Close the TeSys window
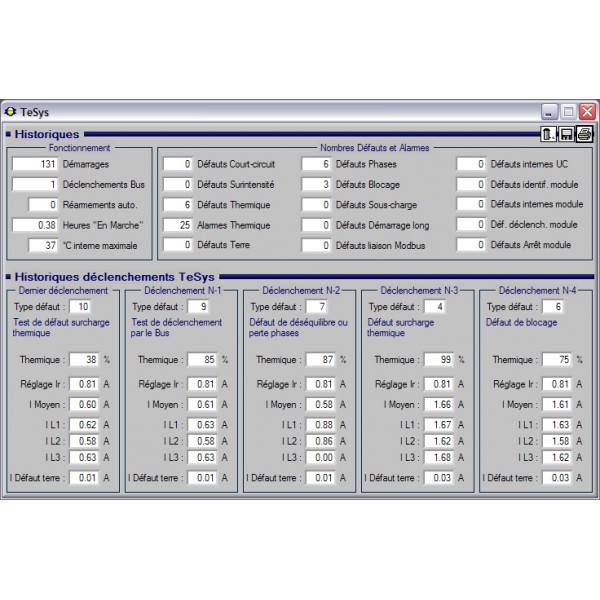The width and height of the screenshot is (600, 600). pyautogui.click(x=587, y=112)
